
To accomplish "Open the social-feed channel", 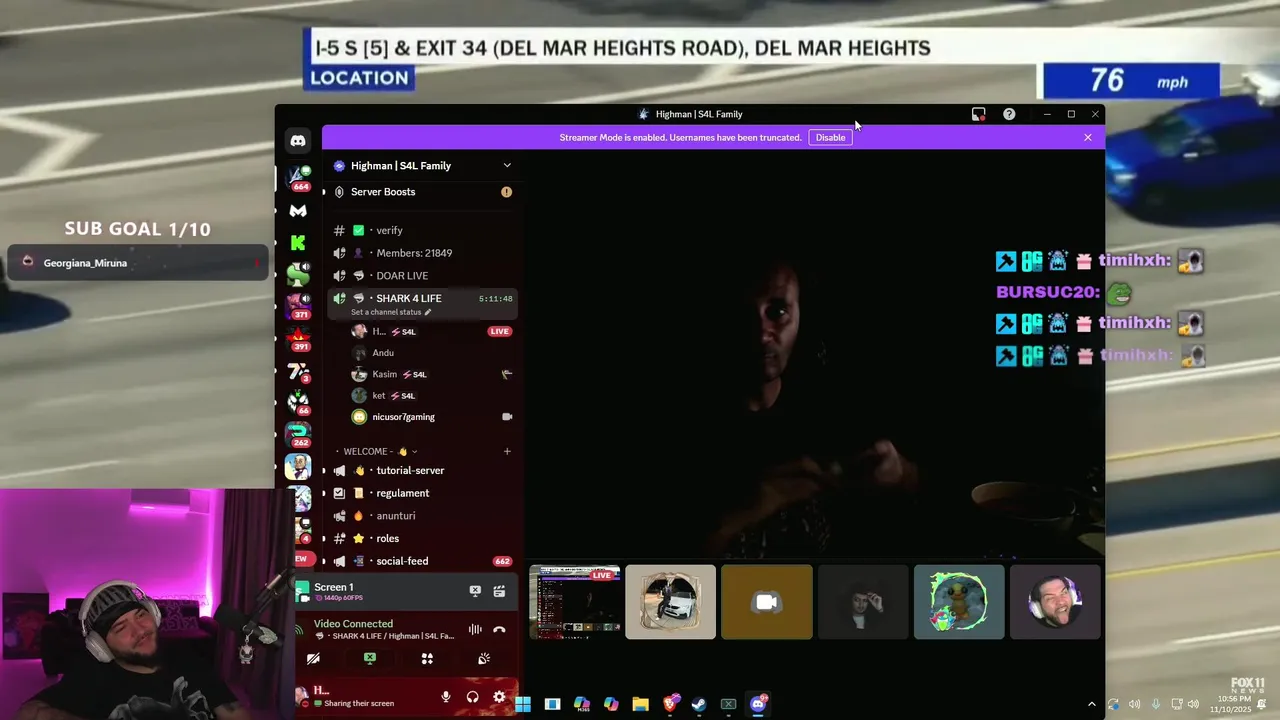I will (422, 561).
